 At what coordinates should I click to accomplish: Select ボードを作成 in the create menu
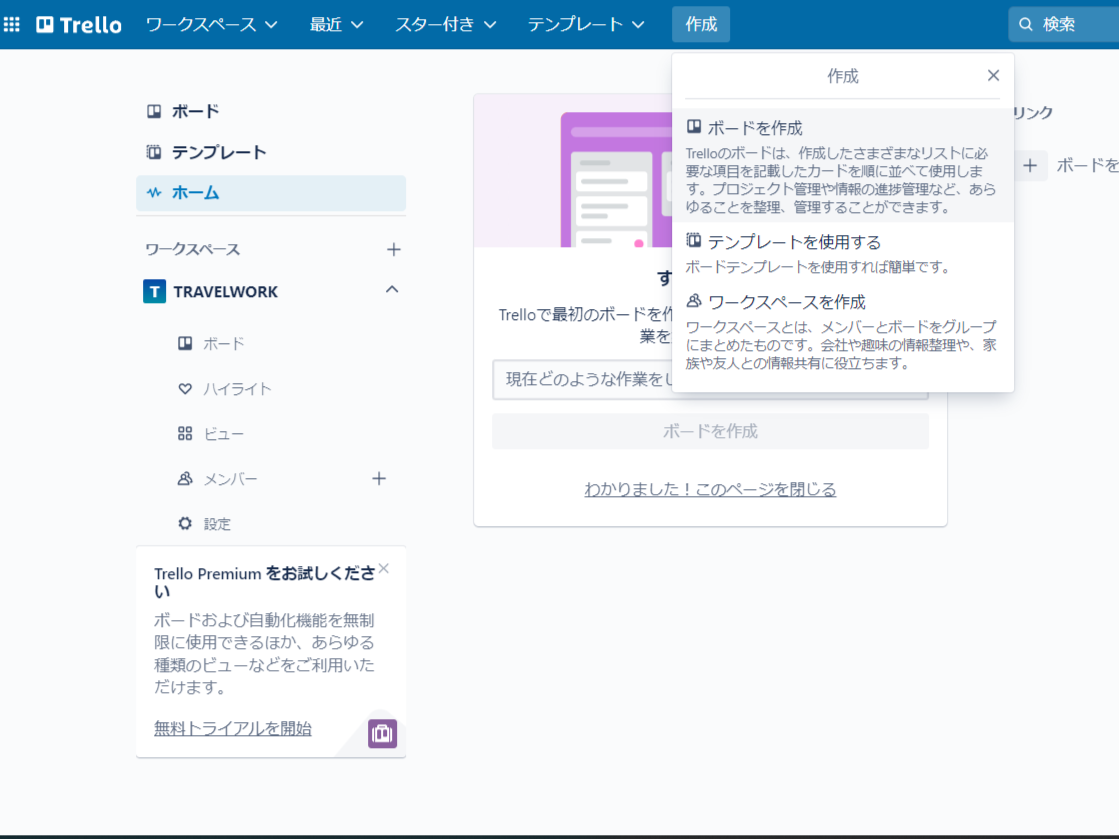(843, 166)
